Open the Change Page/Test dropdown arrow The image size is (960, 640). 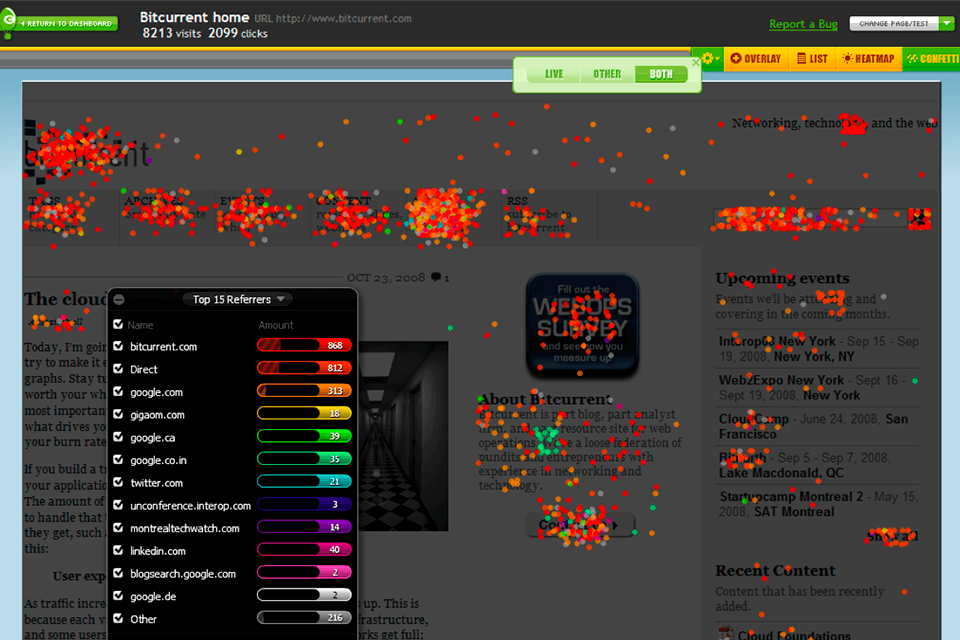pos(947,24)
